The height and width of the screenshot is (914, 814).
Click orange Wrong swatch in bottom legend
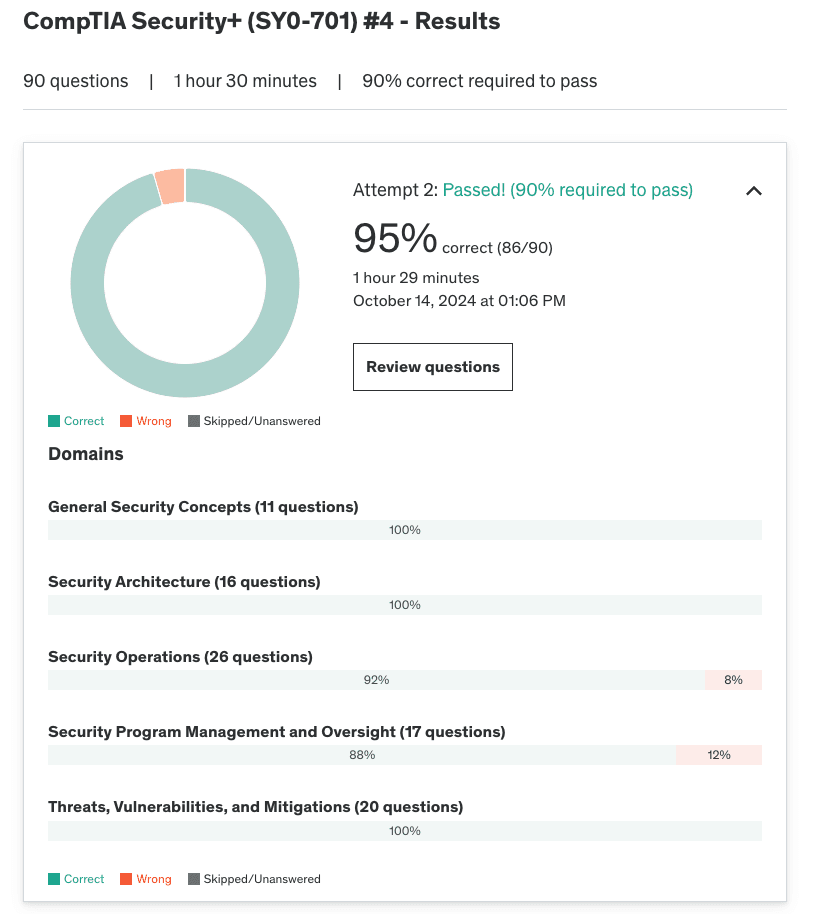pyautogui.click(x=126, y=880)
